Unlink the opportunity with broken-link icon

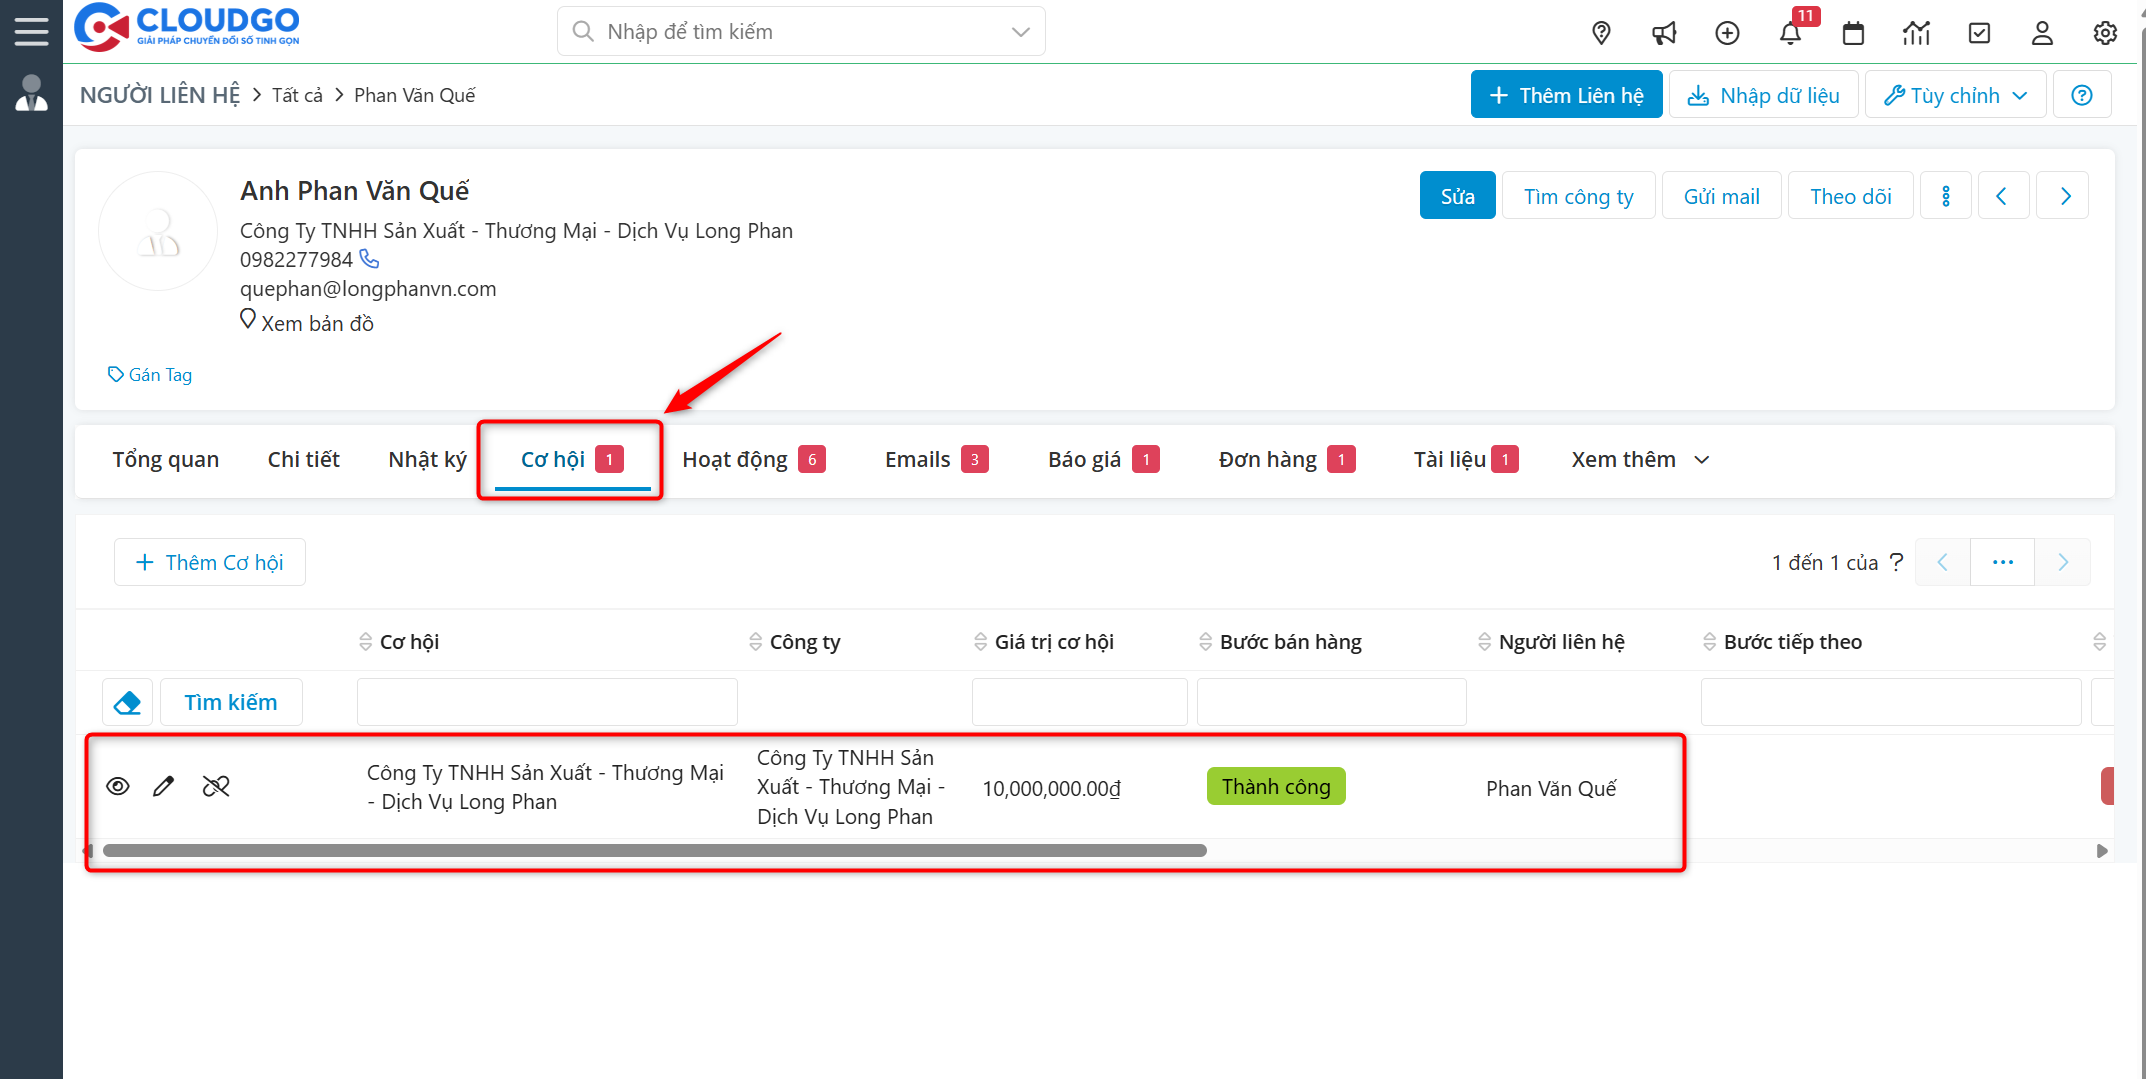tap(216, 786)
